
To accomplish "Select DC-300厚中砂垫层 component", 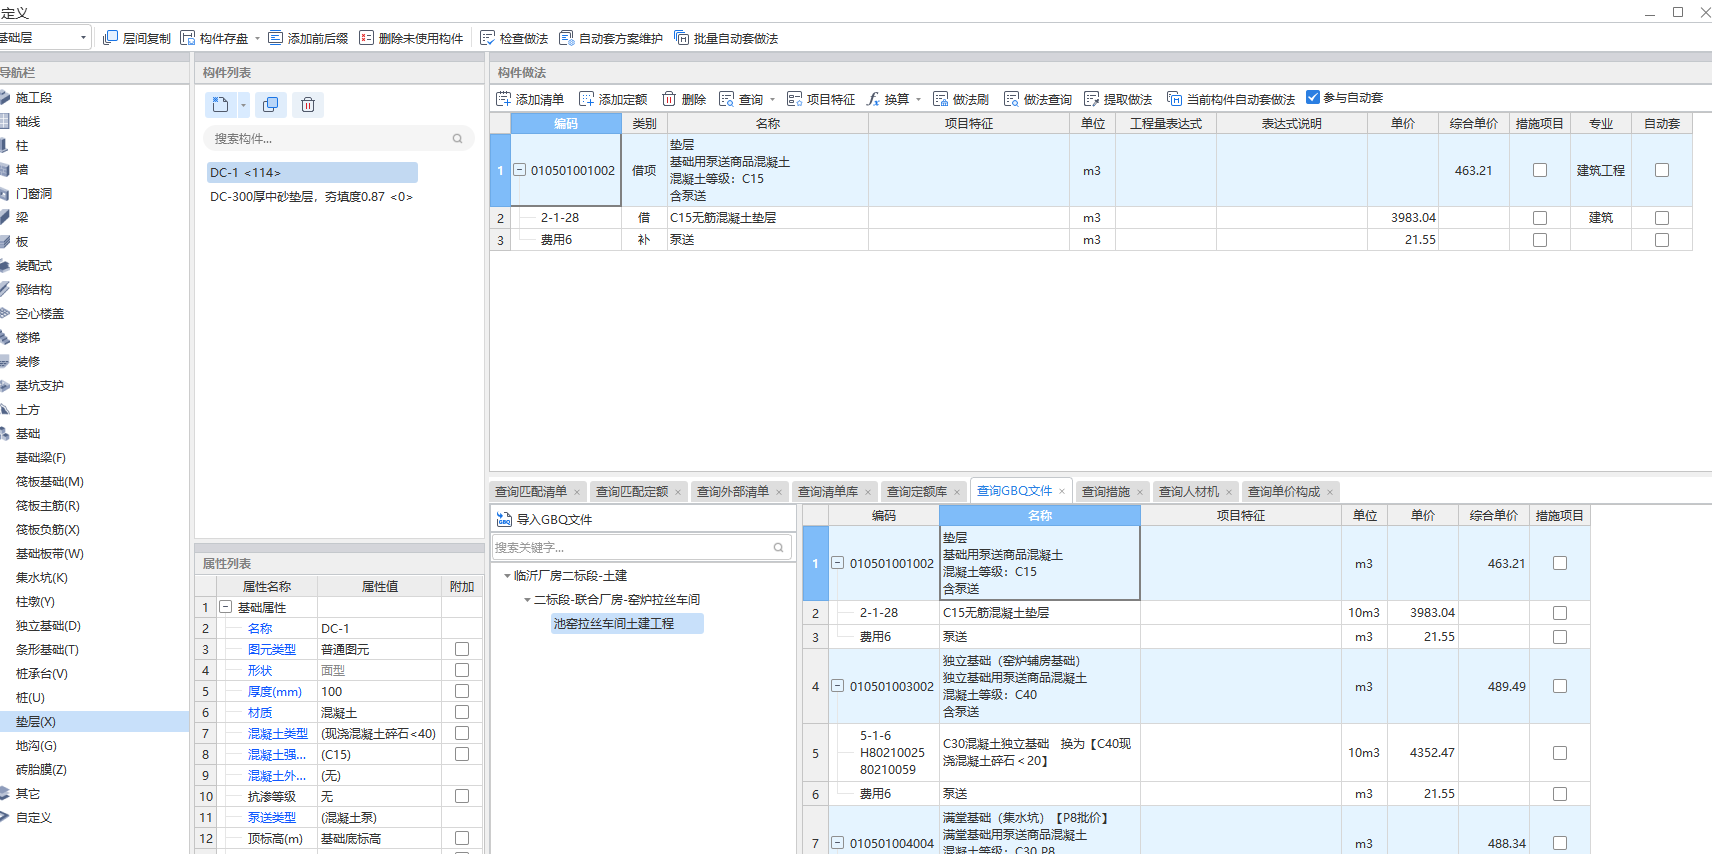I will coord(311,197).
